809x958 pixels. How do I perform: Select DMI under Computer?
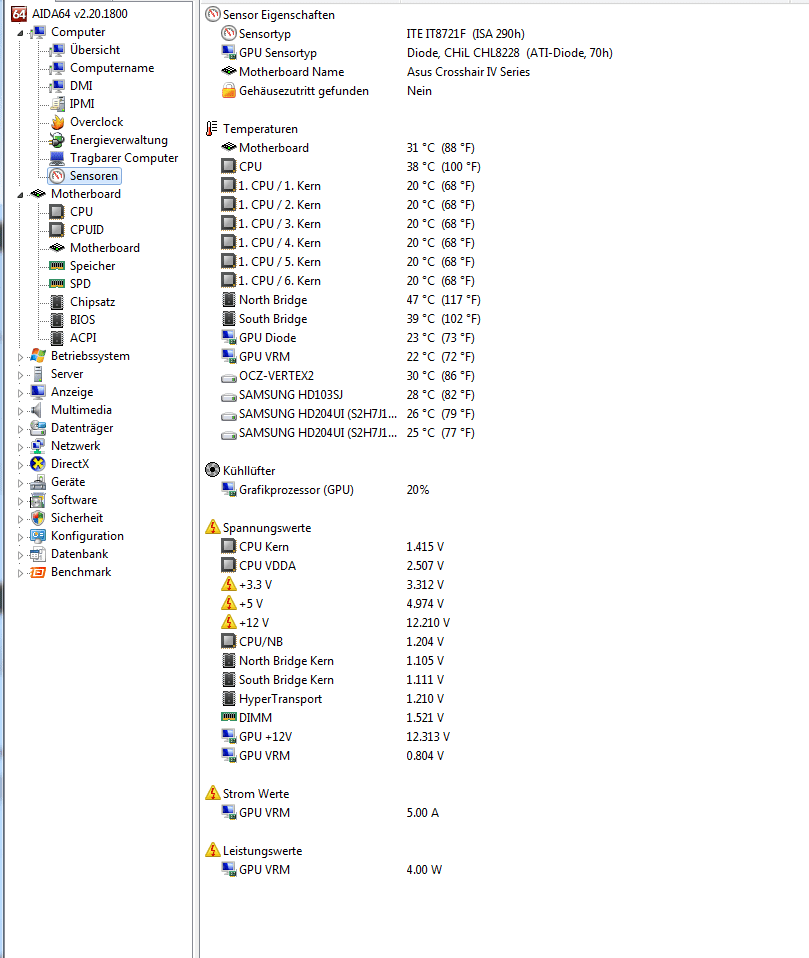pyautogui.click(x=81, y=86)
